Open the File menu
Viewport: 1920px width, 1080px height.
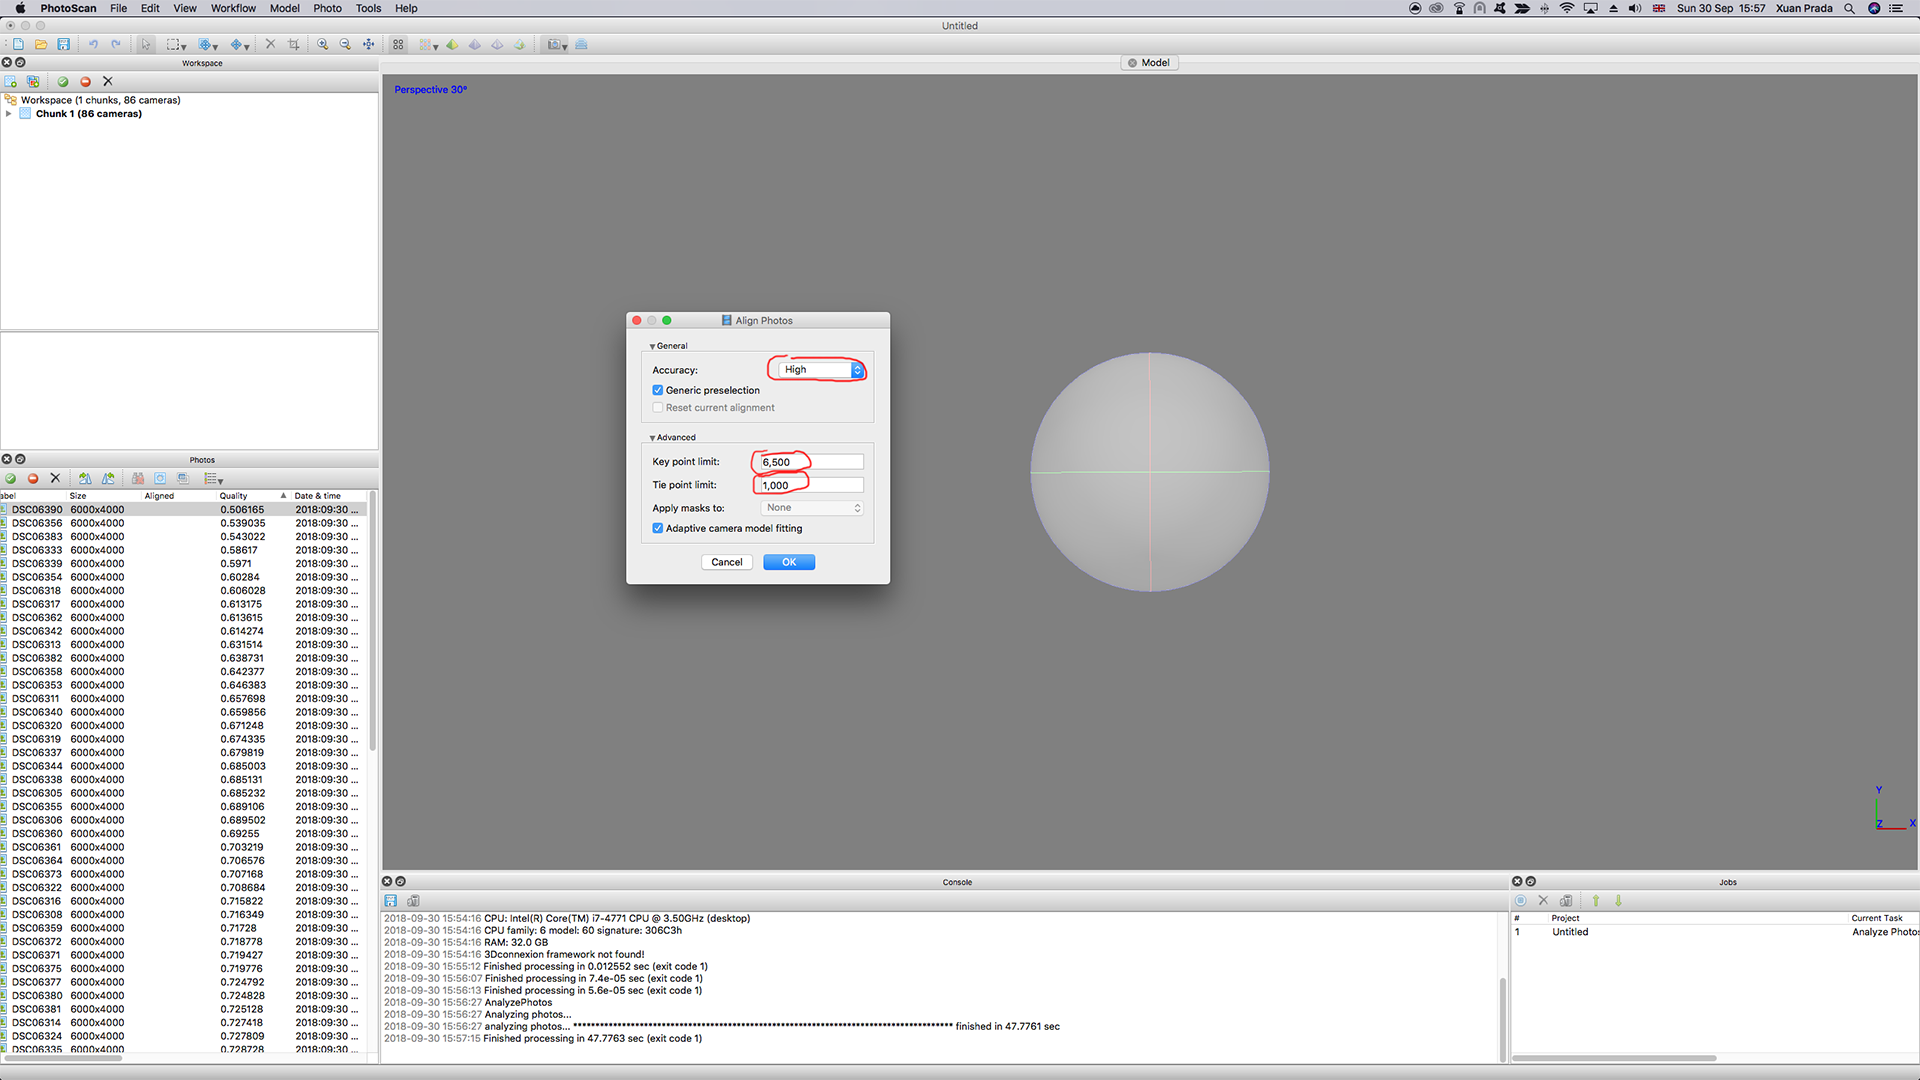click(x=118, y=8)
